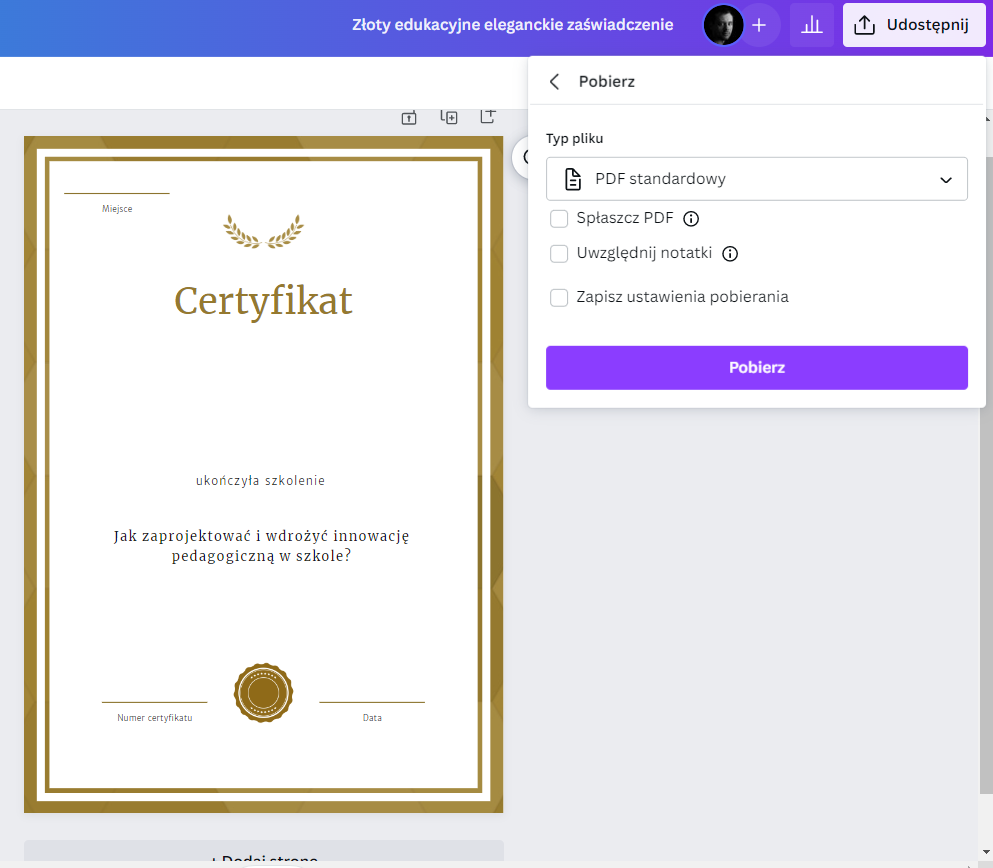Duplicate the page using the duplicate icon

pyautogui.click(x=448, y=117)
